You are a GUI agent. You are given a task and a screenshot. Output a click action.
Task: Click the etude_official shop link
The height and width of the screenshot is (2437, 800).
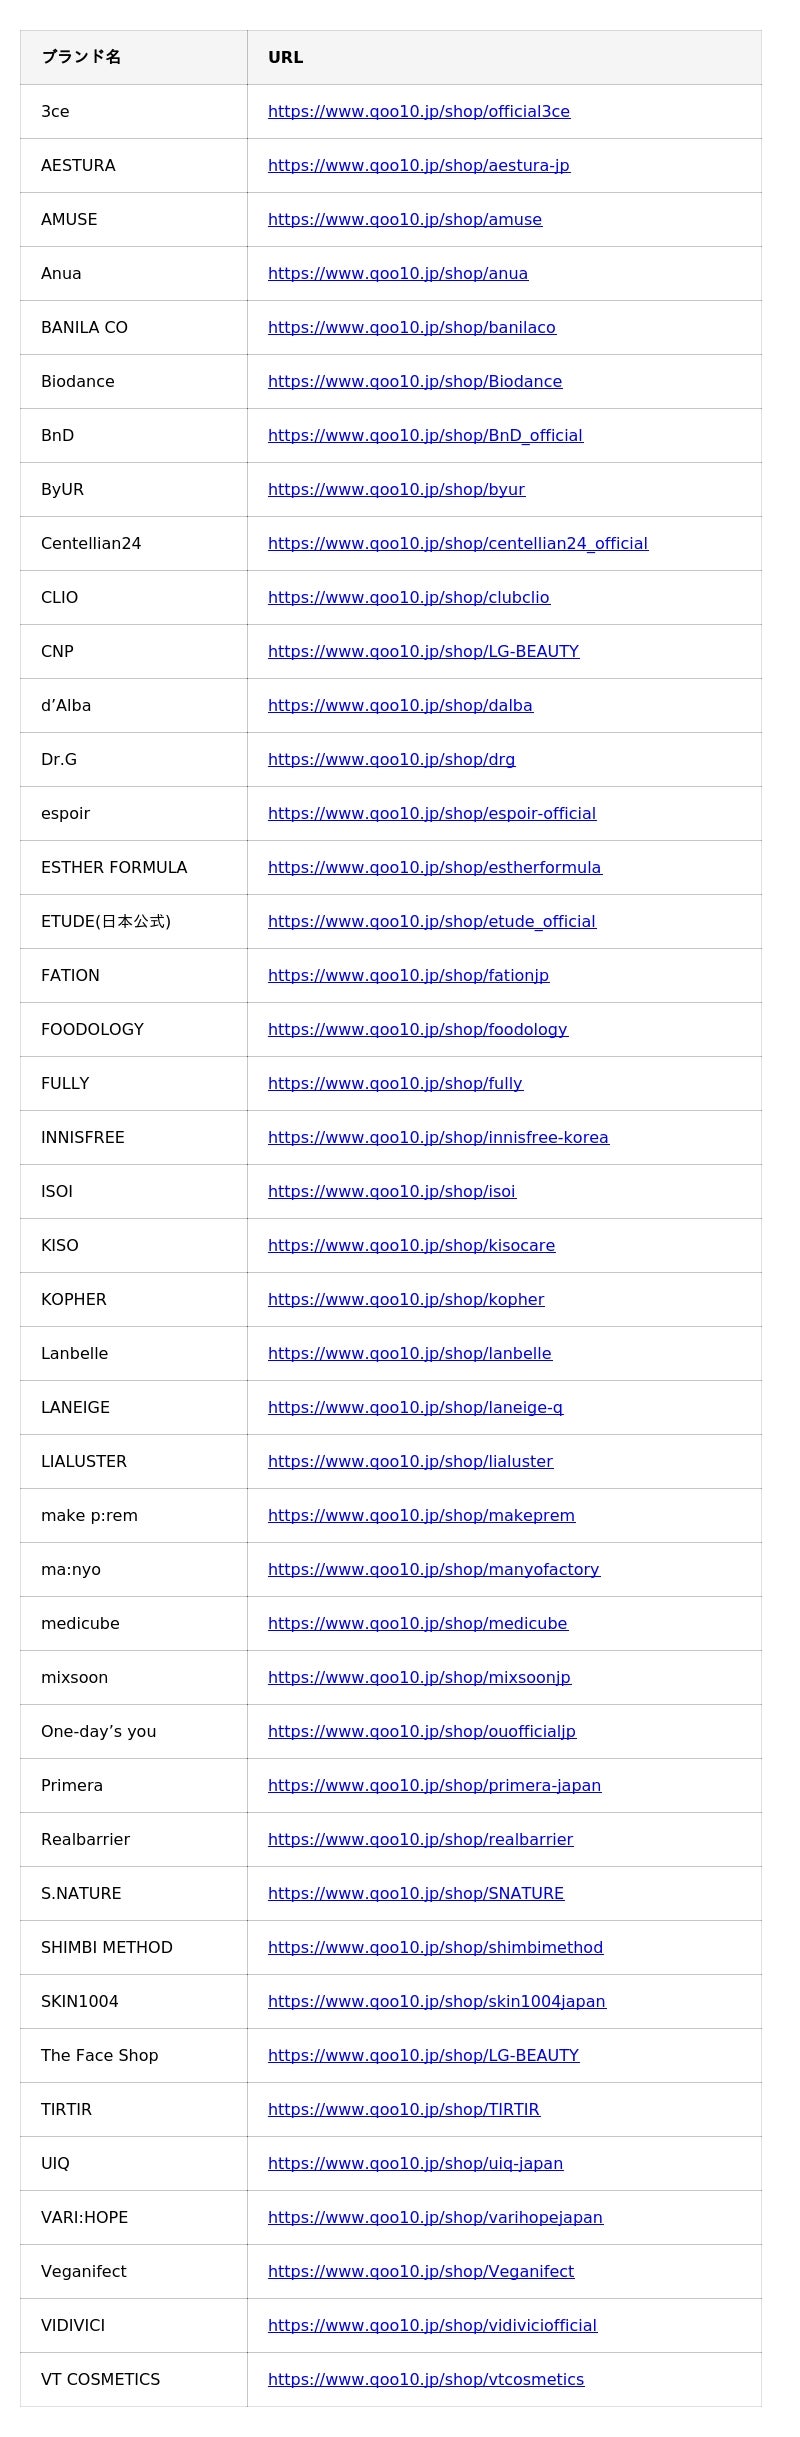(x=431, y=922)
